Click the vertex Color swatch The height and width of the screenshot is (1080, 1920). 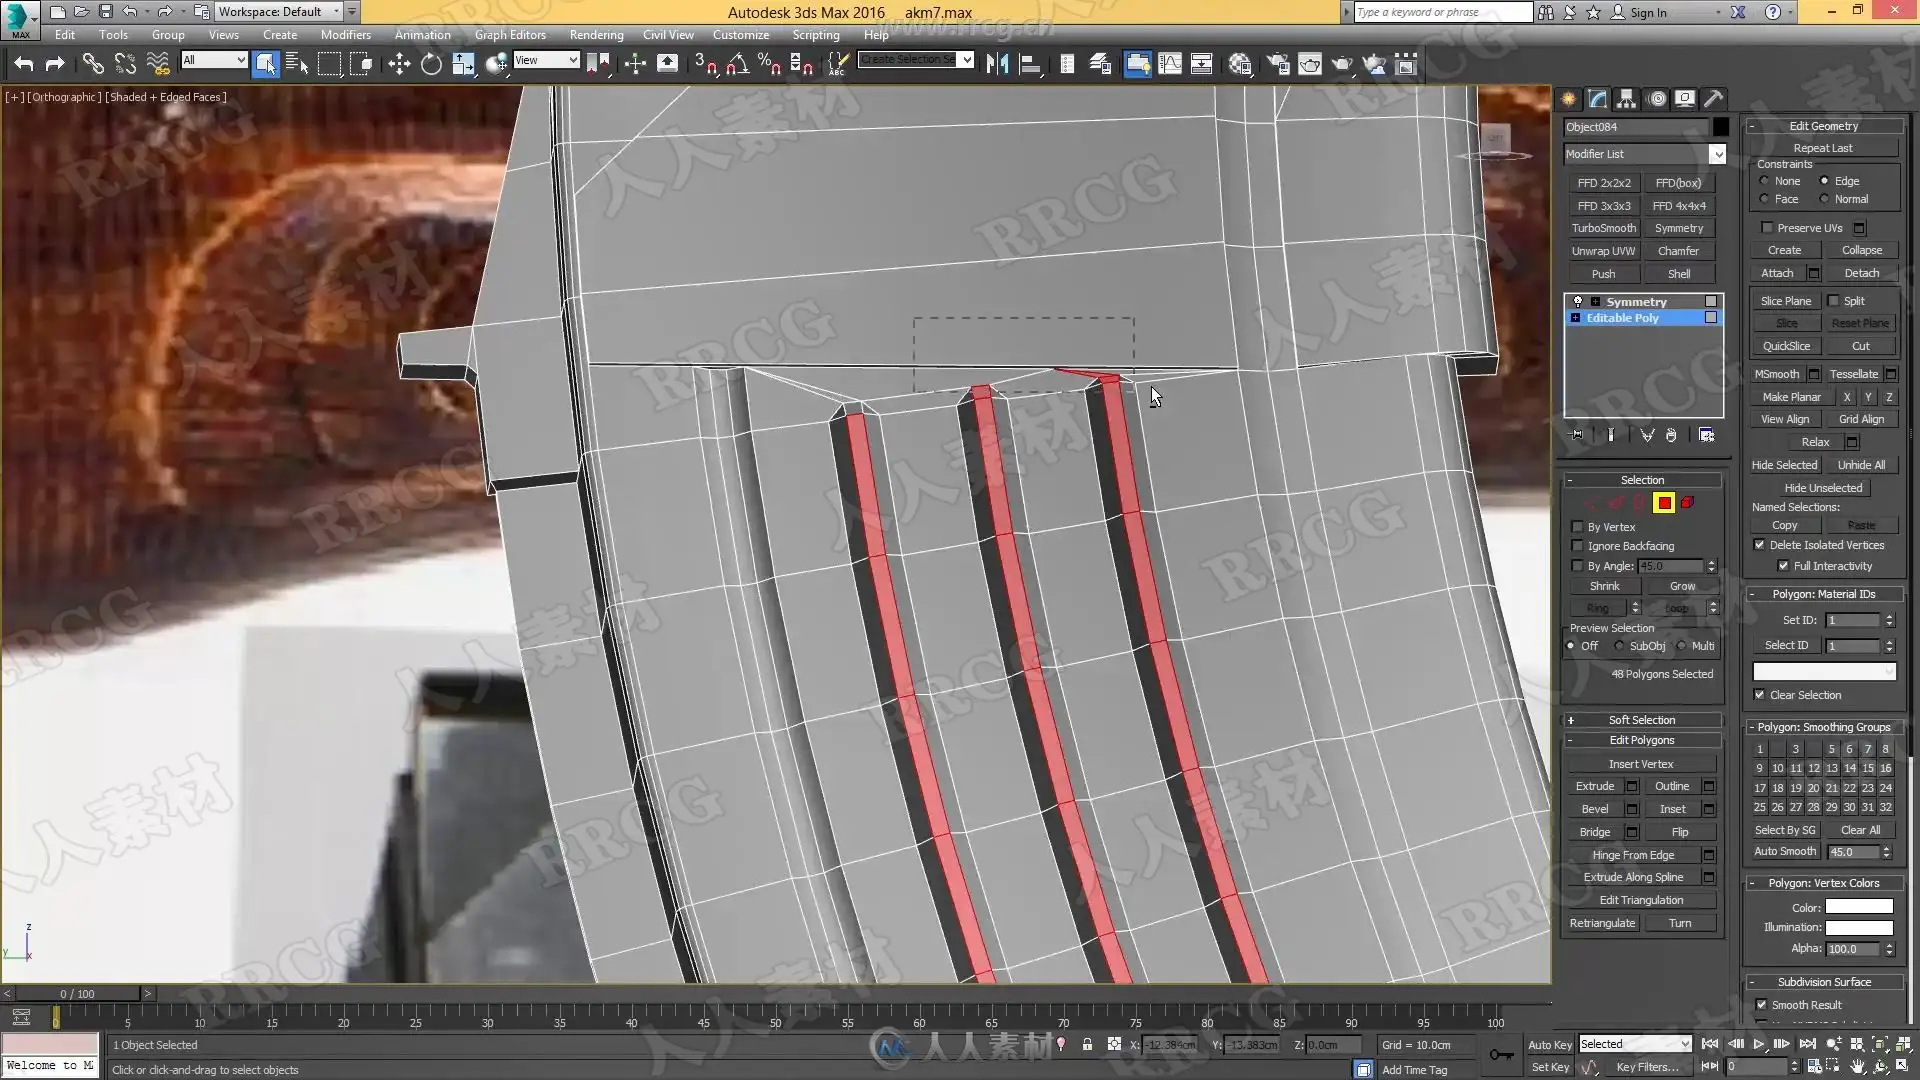coord(1859,907)
